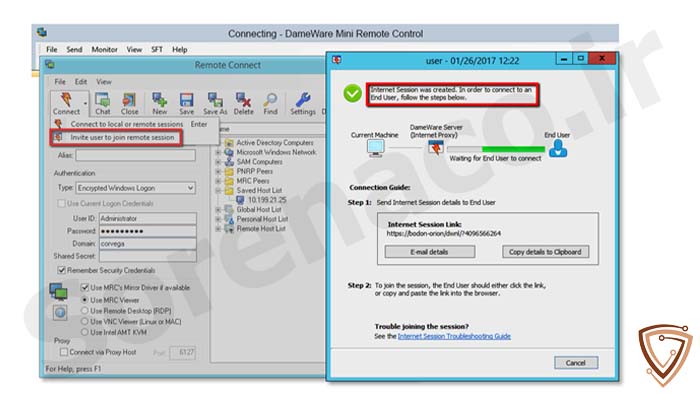Open File menu in main DameWare window
700x394 pixels.
[x=52, y=50]
